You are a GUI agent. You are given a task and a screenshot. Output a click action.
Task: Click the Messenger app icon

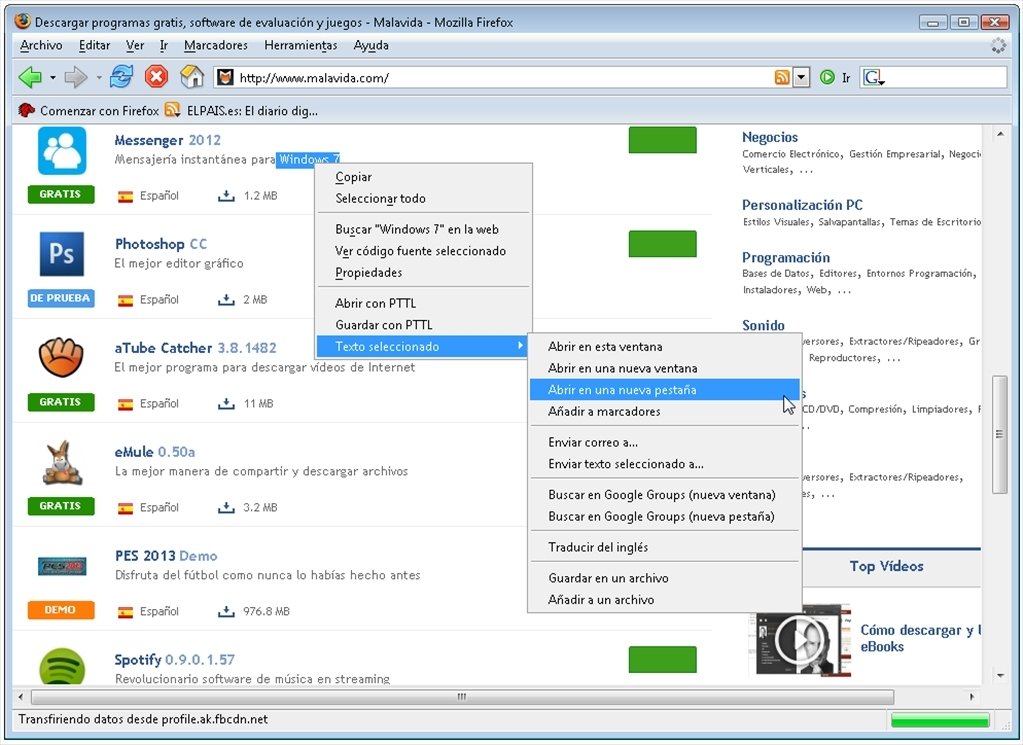point(62,151)
